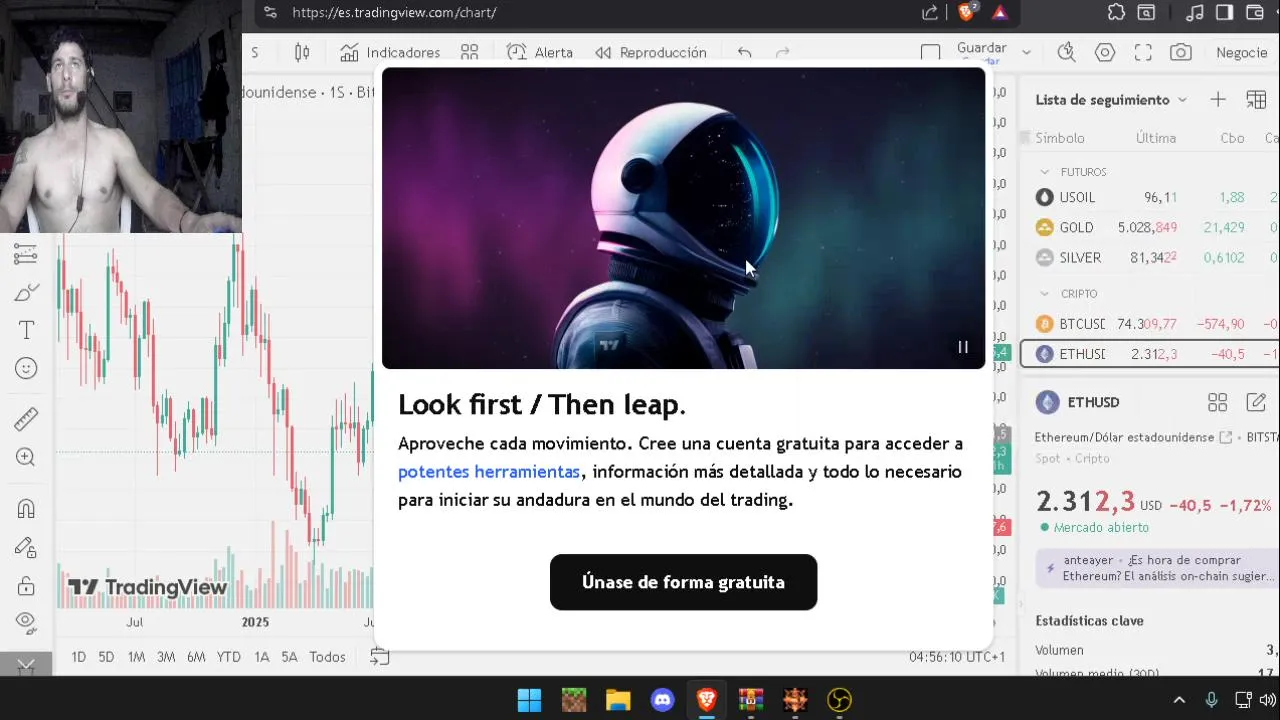Add symbol to watchlist with plus icon

[x=1218, y=99]
